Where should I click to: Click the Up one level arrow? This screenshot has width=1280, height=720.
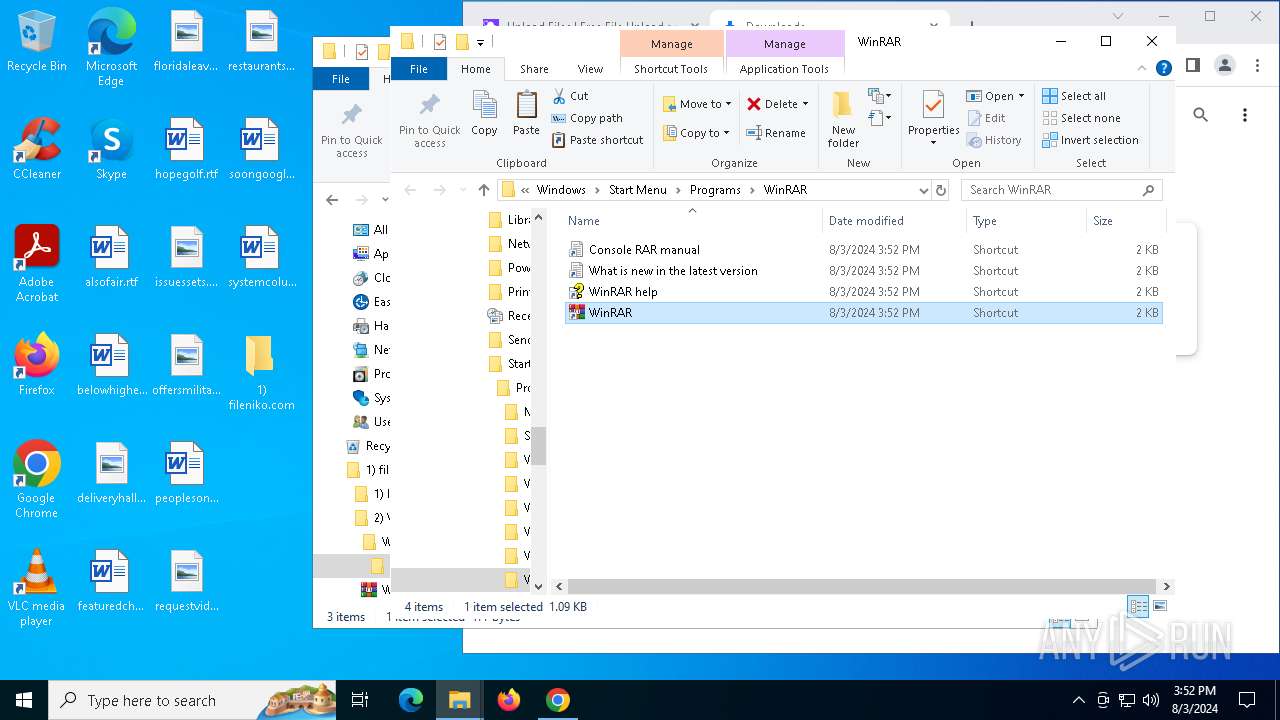(x=484, y=190)
